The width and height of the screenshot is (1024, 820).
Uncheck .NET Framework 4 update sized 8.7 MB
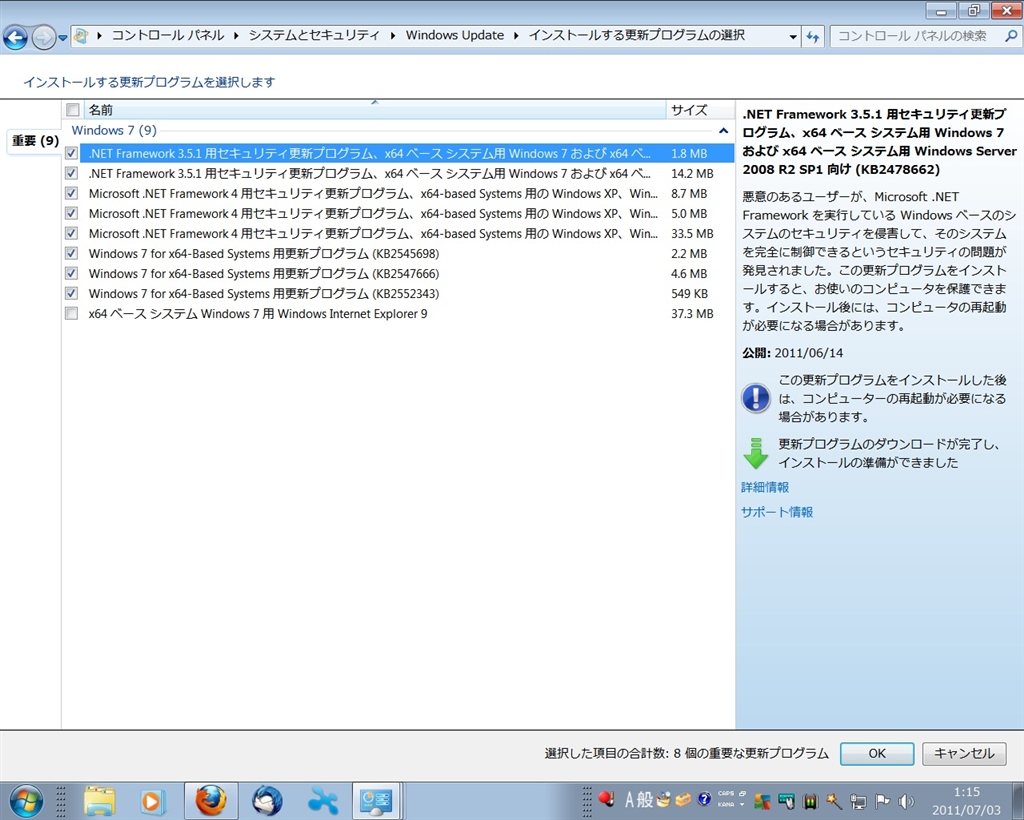[x=72, y=194]
